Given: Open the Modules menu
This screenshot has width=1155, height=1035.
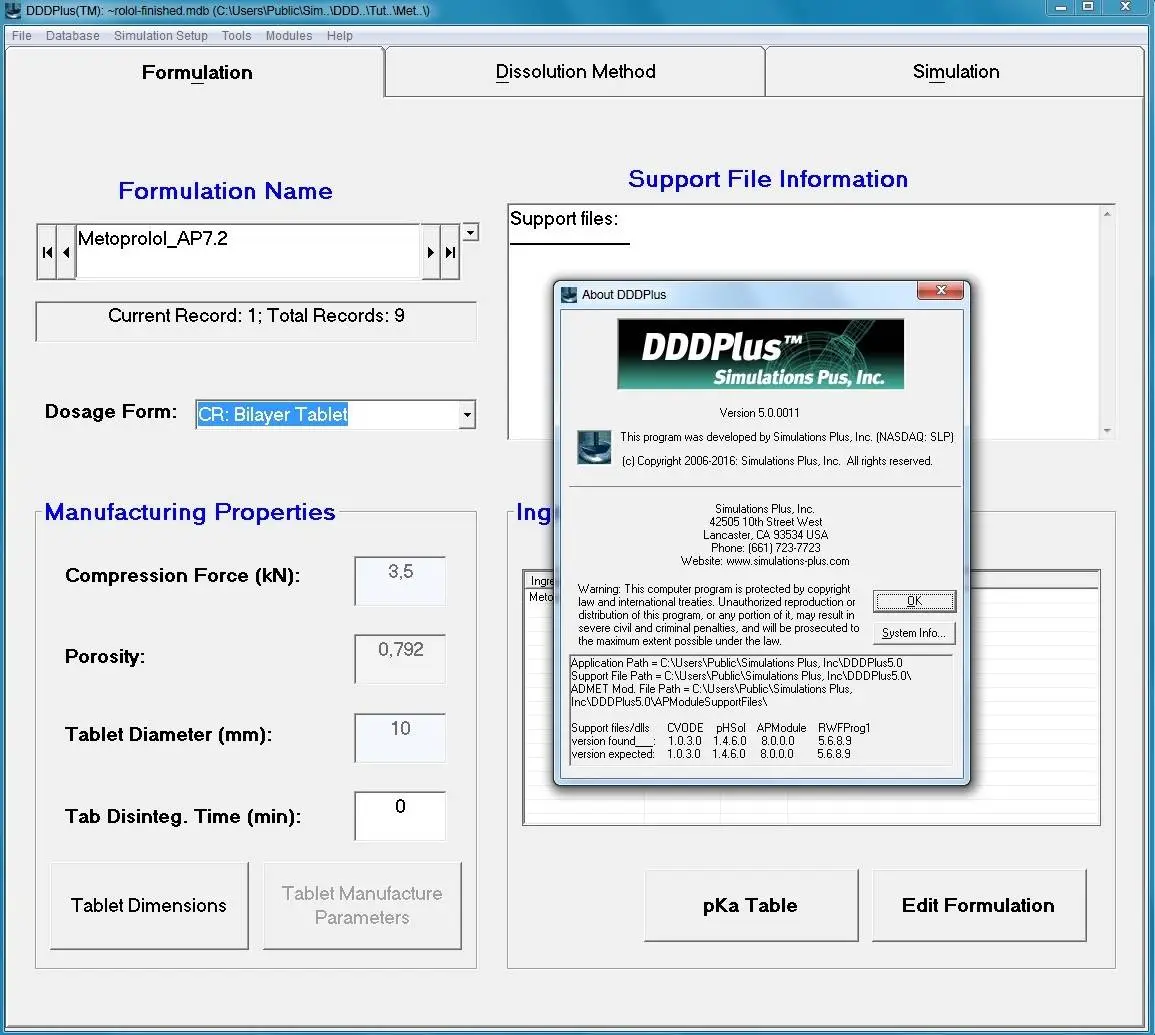Looking at the screenshot, I should pos(289,35).
